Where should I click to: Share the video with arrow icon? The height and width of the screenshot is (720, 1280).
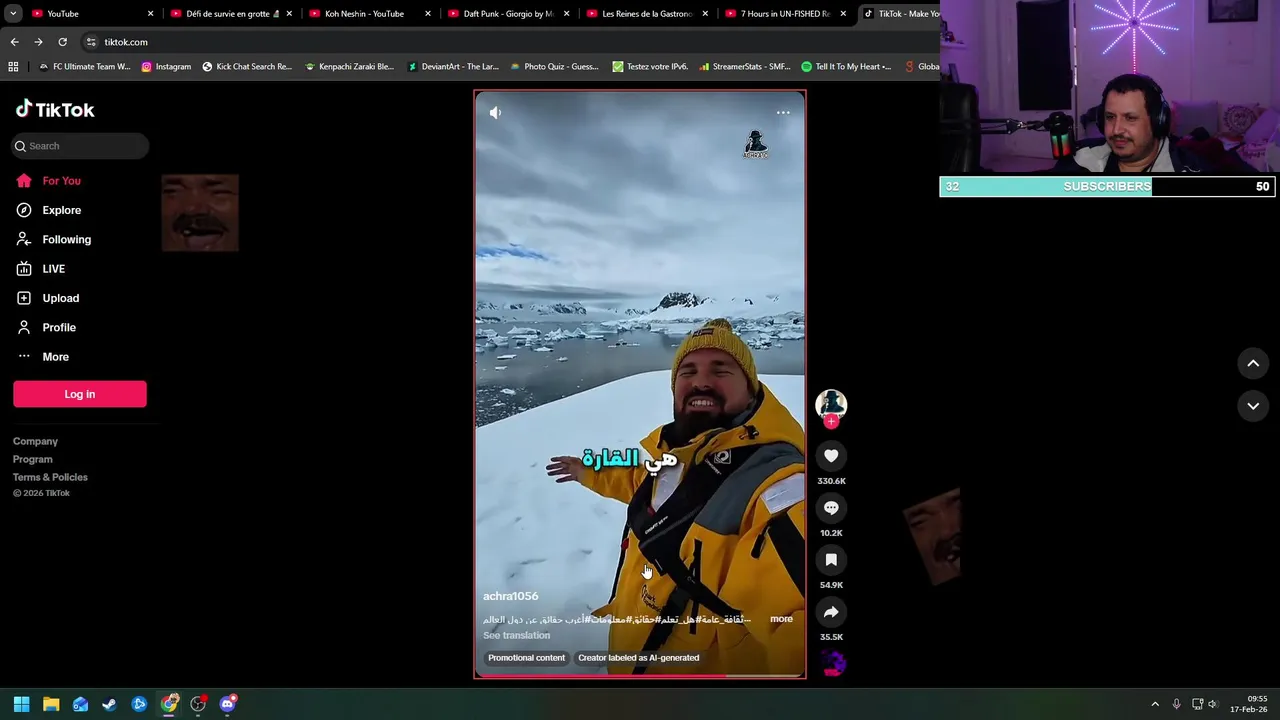(831, 612)
